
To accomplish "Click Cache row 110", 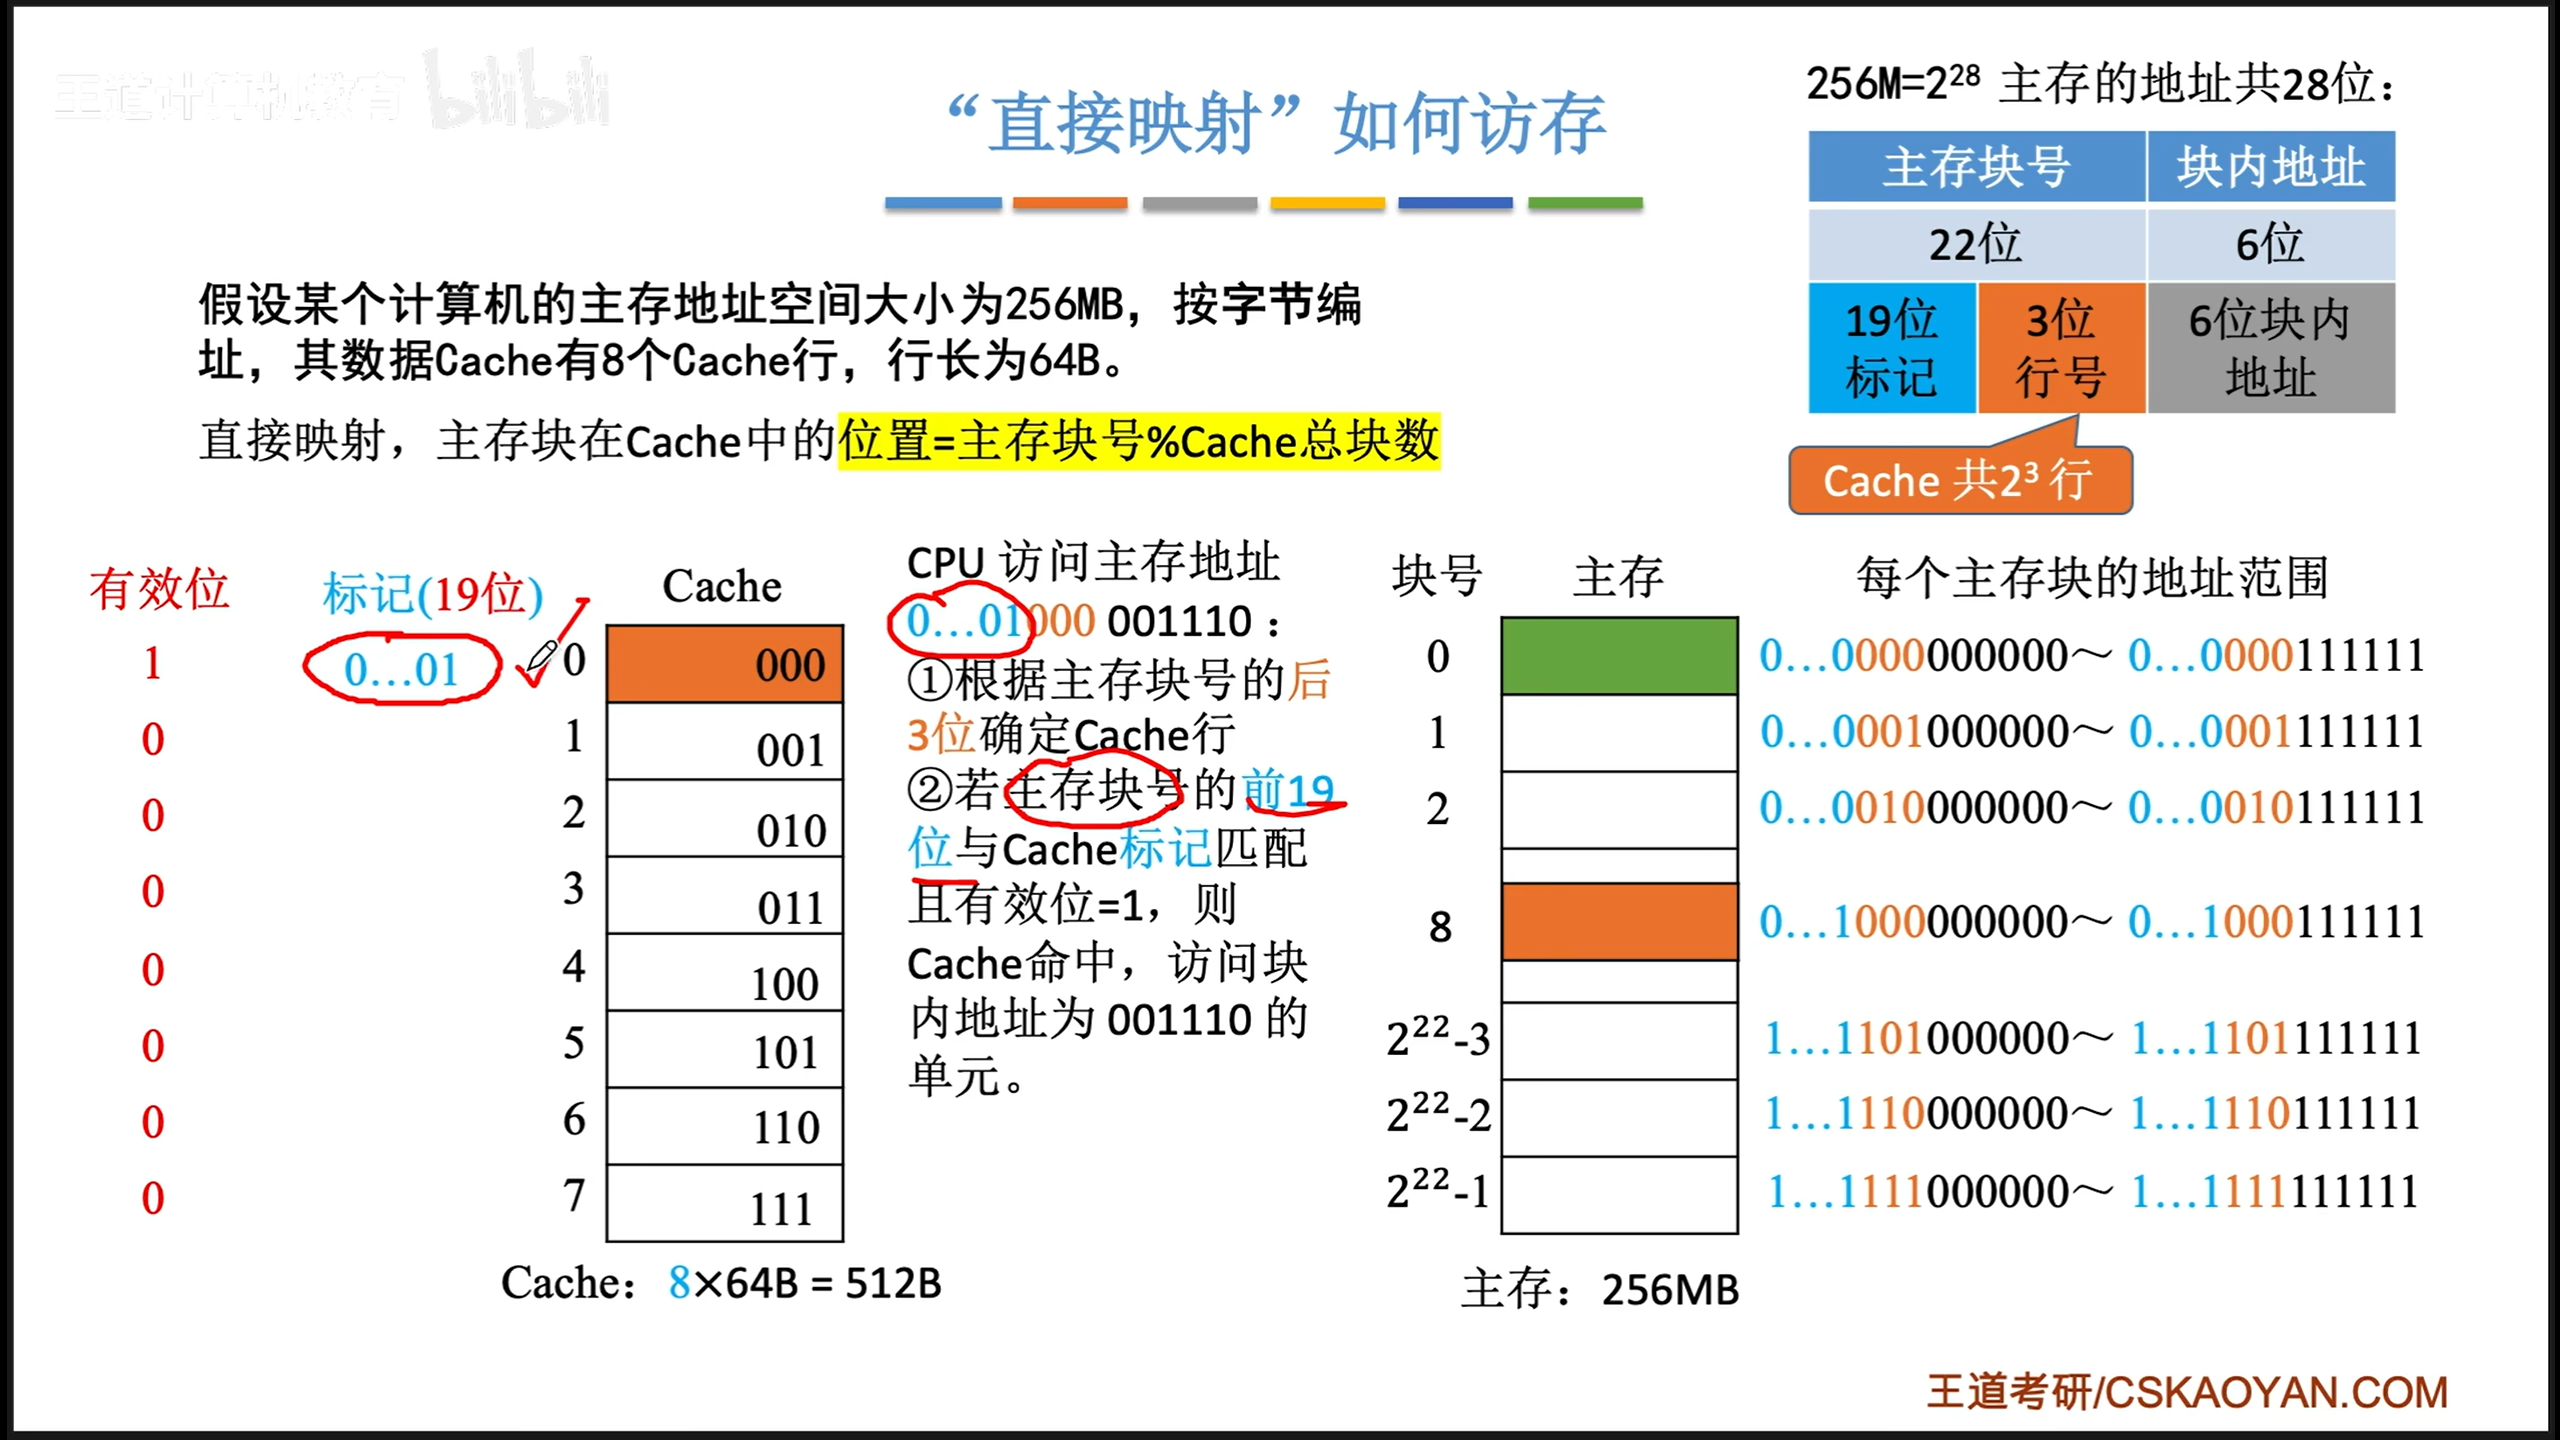I will [725, 1127].
